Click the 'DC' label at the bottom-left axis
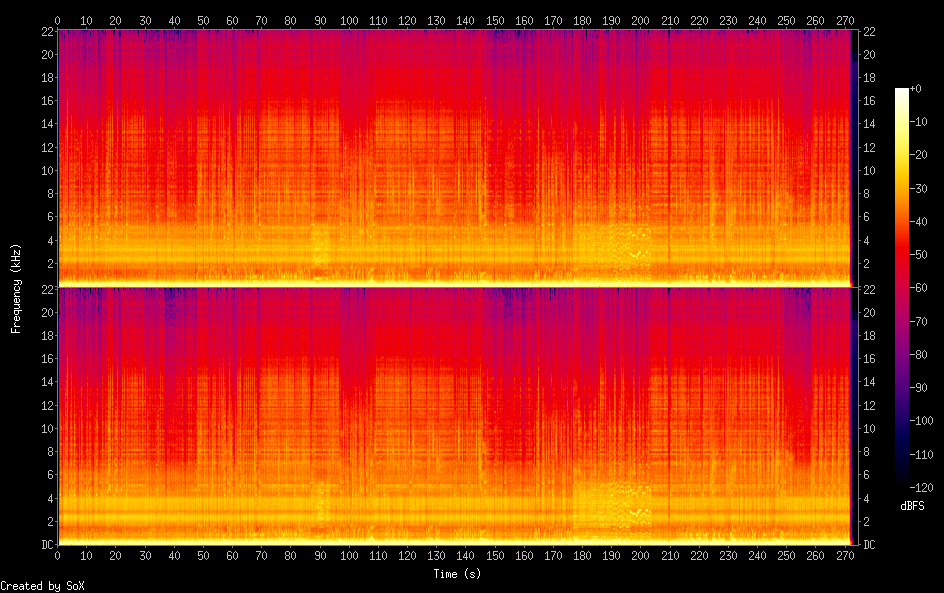This screenshot has height=593, width=944. point(45,545)
